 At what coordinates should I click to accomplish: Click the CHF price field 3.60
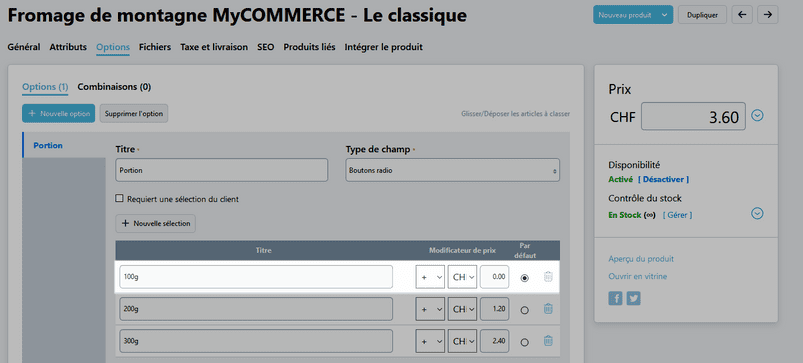coord(693,116)
